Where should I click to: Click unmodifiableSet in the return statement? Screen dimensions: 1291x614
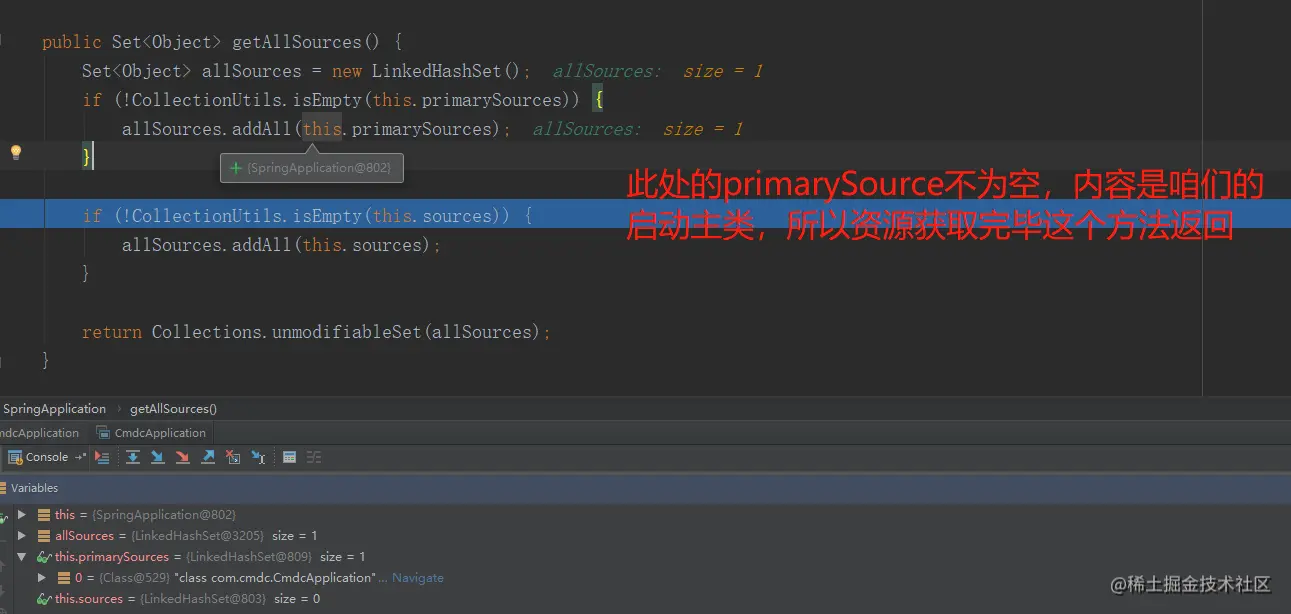pyautogui.click(x=347, y=332)
